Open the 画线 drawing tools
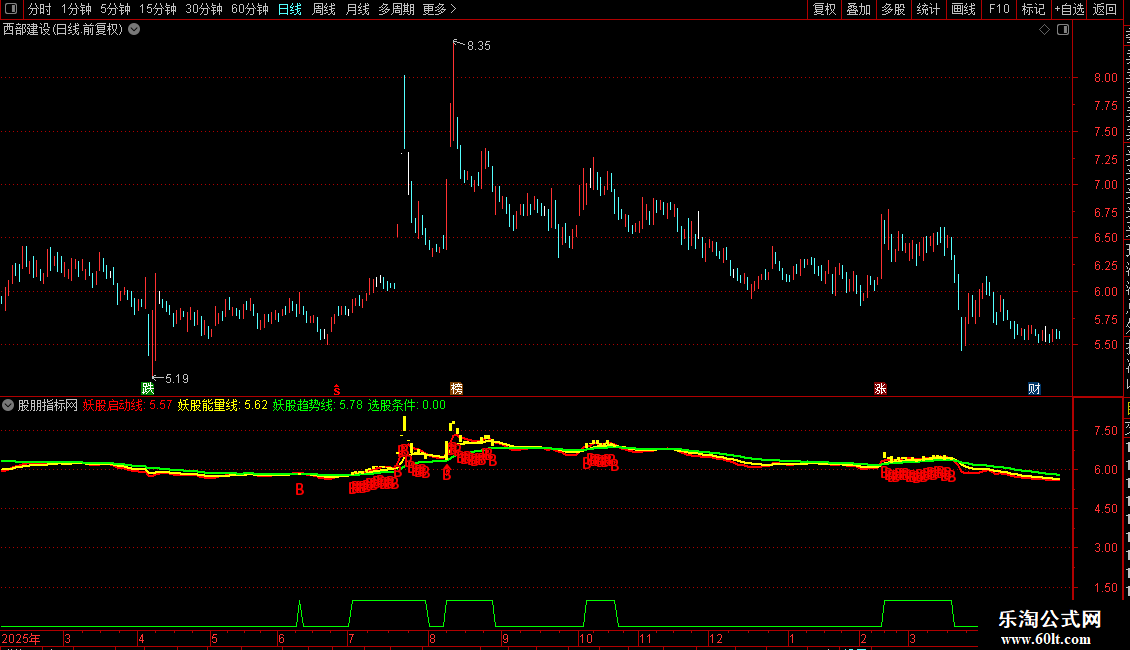The image size is (1130, 650). point(964,9)
